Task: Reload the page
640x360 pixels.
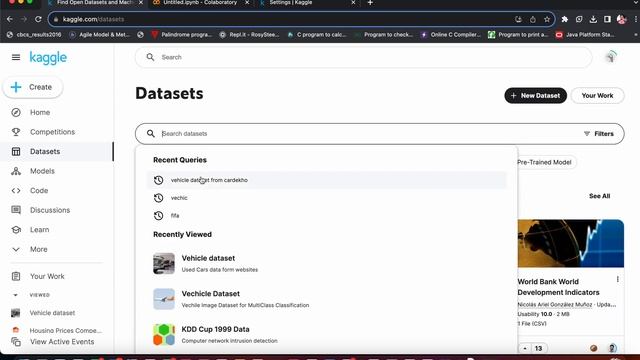Action: click(38, 19)
